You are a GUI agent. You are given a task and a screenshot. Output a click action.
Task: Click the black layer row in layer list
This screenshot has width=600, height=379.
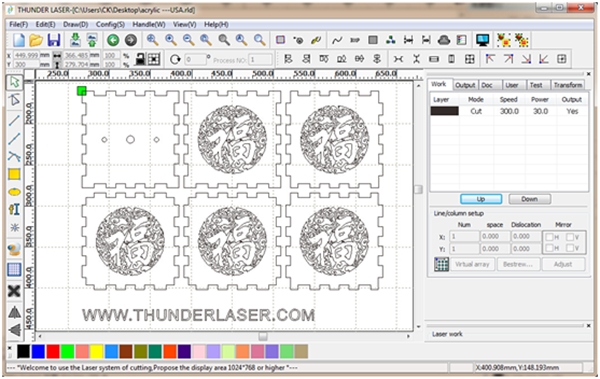coord(509,111)
